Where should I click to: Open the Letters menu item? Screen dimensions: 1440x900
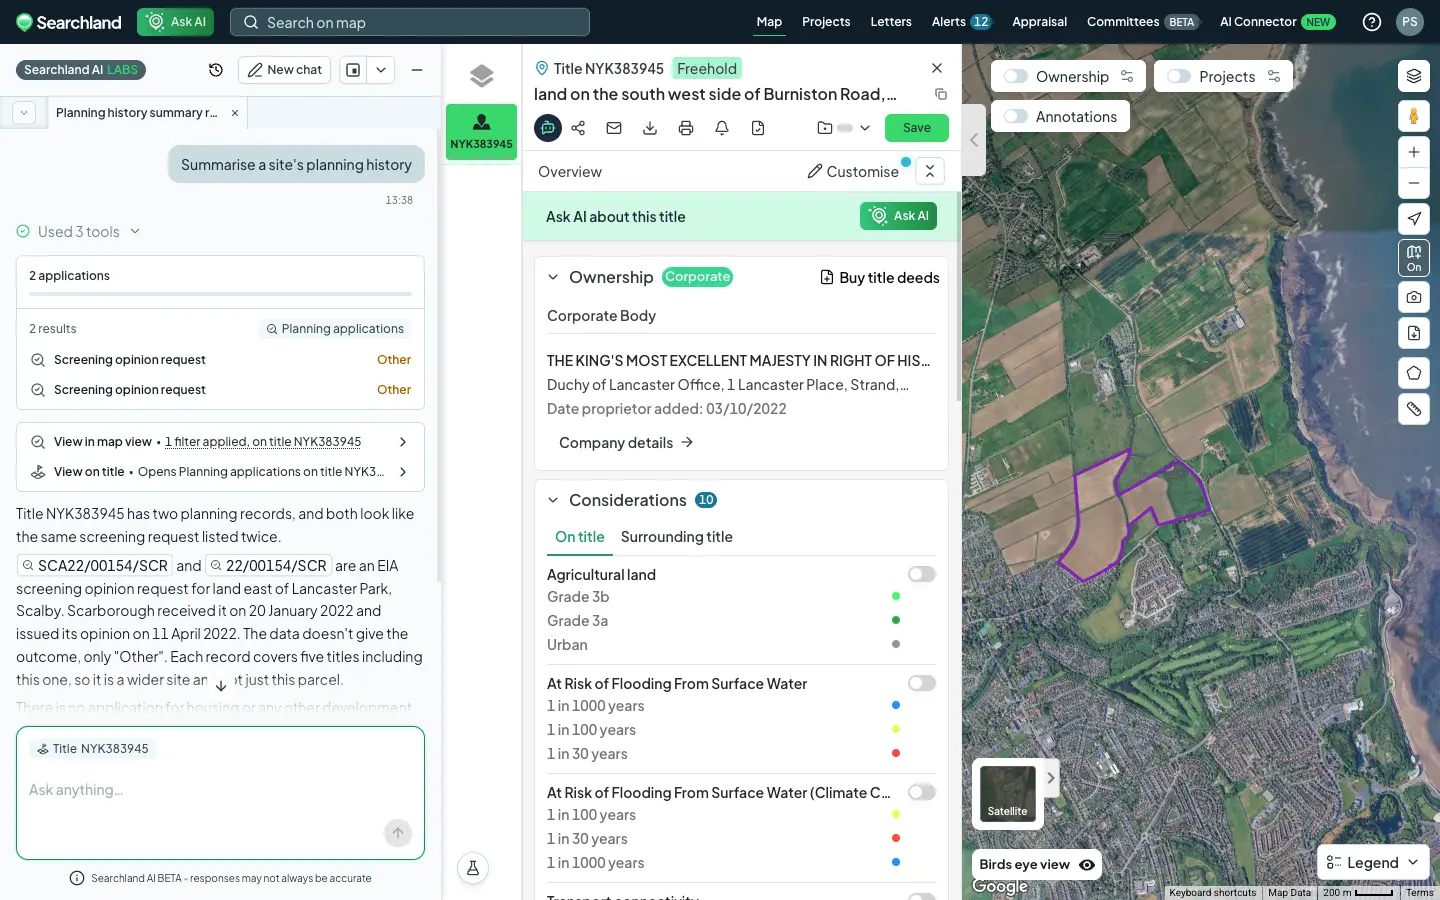coord(891,22)
